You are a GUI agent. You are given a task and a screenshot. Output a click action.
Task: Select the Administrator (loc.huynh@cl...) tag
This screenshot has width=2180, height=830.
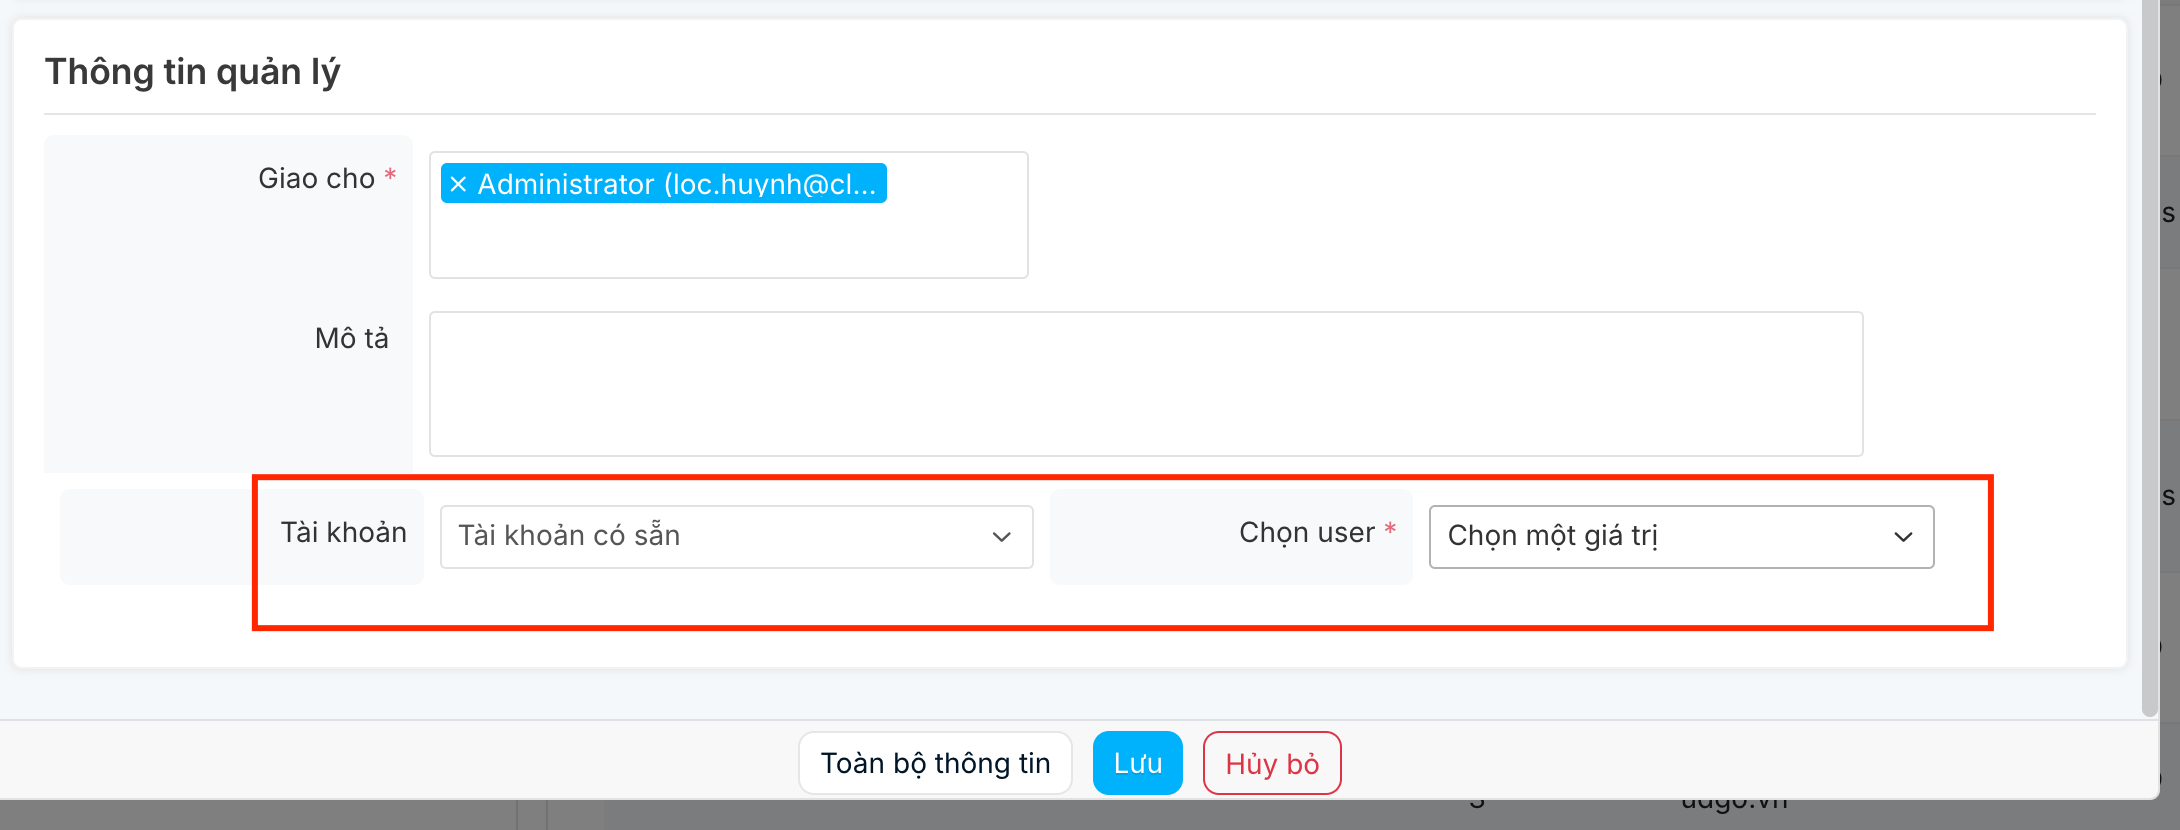click(676, 184)
